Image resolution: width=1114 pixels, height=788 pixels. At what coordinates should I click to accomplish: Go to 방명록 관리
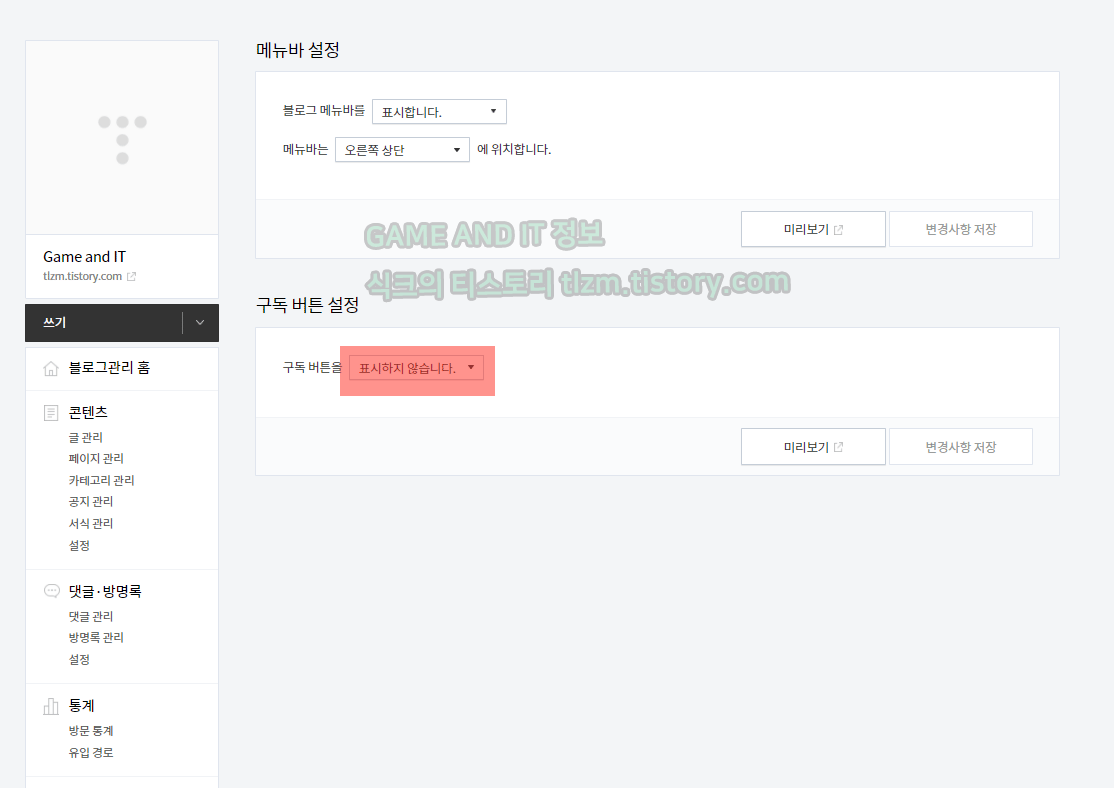click(96, 637)
